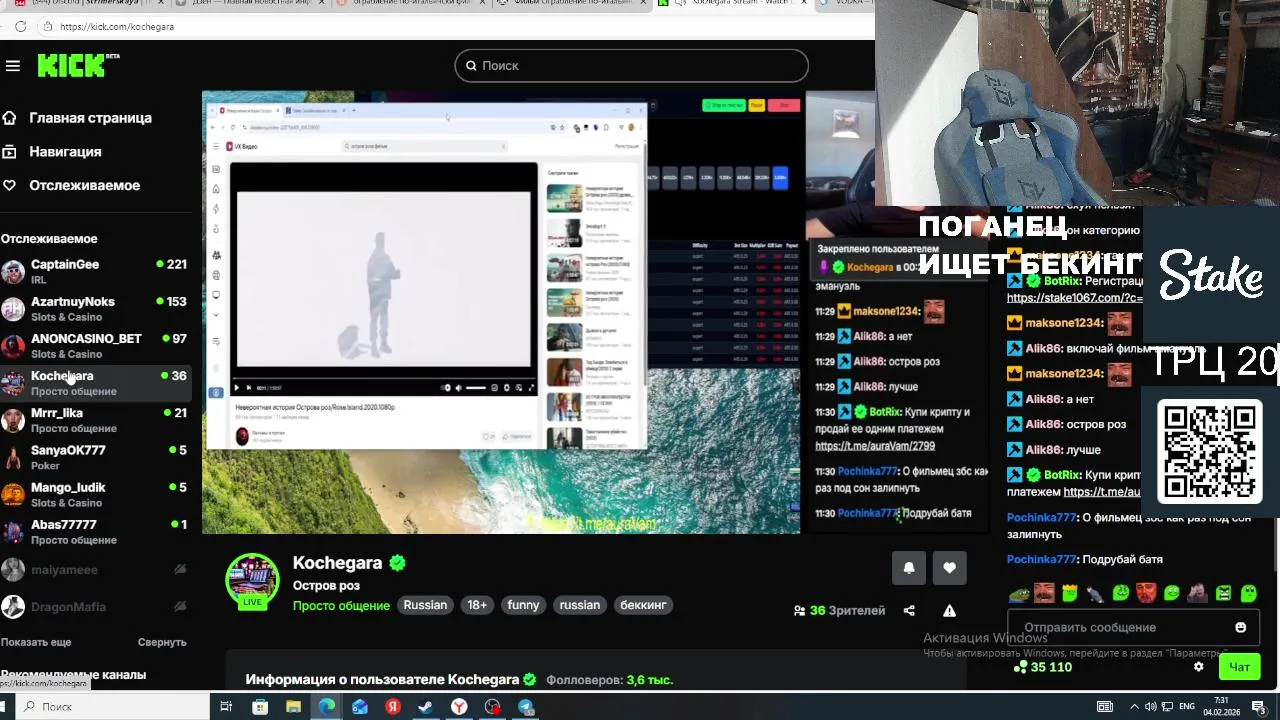Open Steam from the taskbar

(426, 707)
